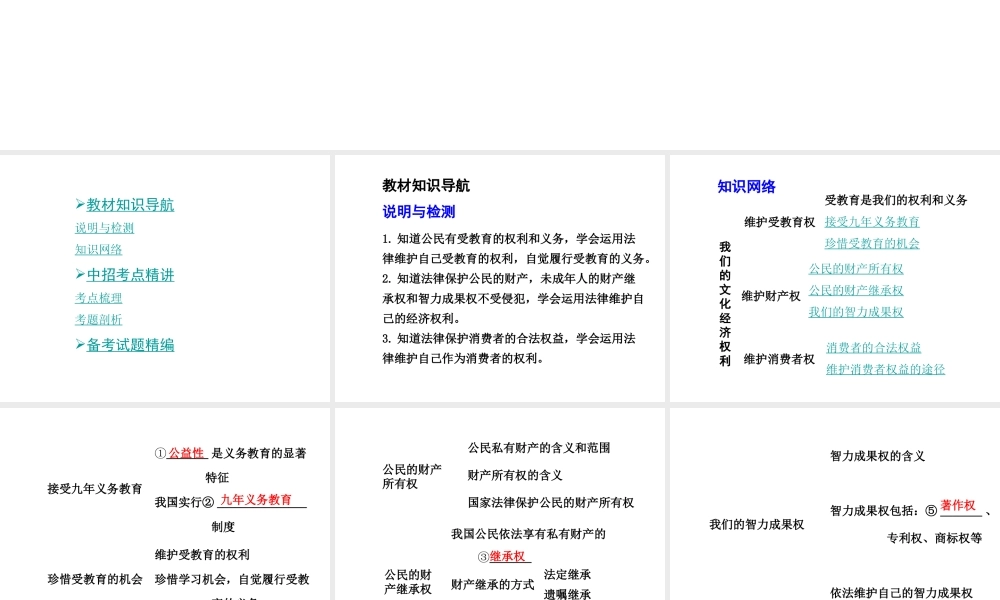1000x600 pixels.
Task: Click the text 专利权、商标权等
Action: point(934,538)
